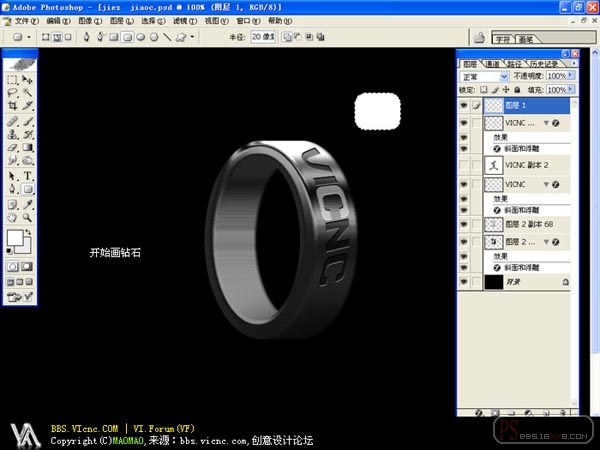Collapse effects of 图层 2 layer
This screenshot has height=450, width=600.
546,242
